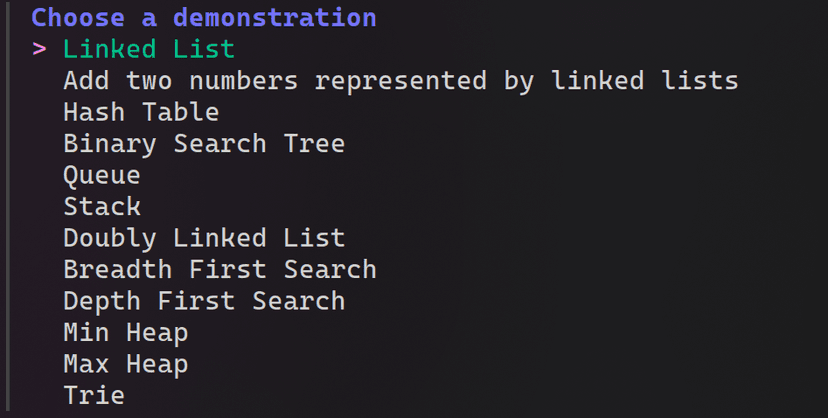Open the Trie demonstration

click(94, 396)
